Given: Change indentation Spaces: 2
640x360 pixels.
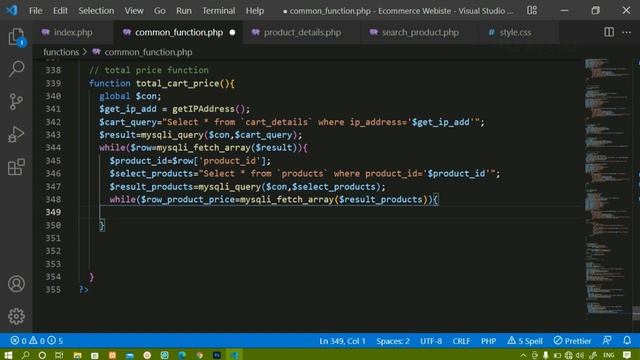Looking at the screenshot, I should pyautogui.click(x=393, y=340).
